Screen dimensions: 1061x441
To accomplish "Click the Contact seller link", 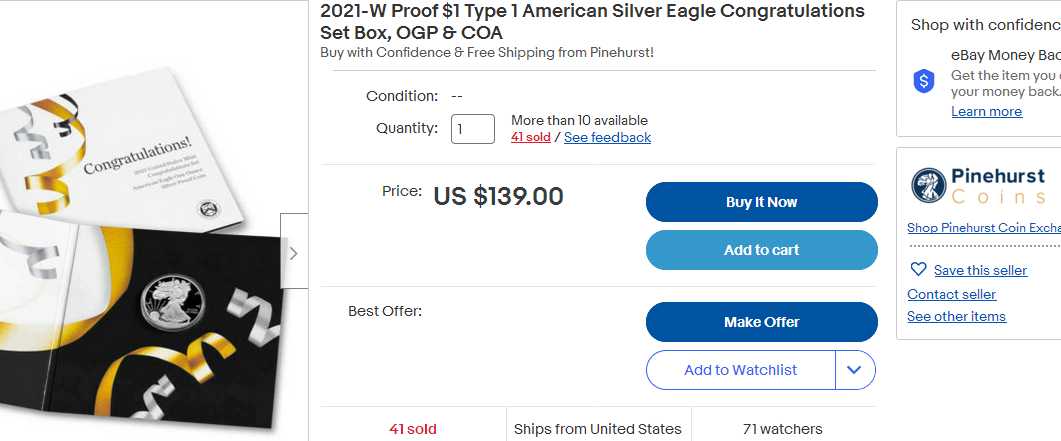I will click(951, 294).
